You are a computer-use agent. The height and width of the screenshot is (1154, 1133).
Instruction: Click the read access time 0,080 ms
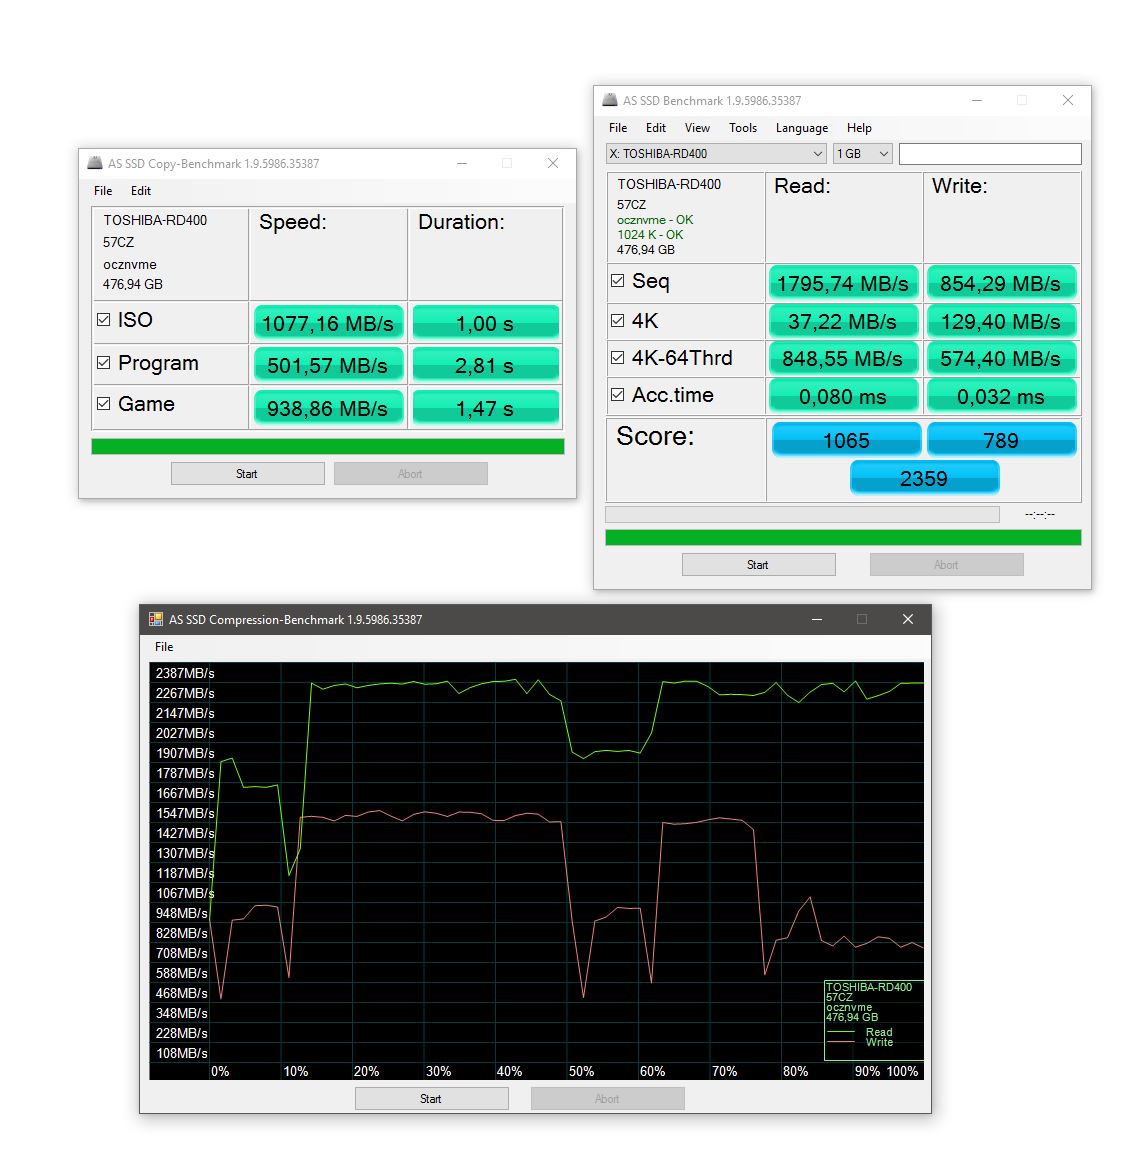pos(843,397)
